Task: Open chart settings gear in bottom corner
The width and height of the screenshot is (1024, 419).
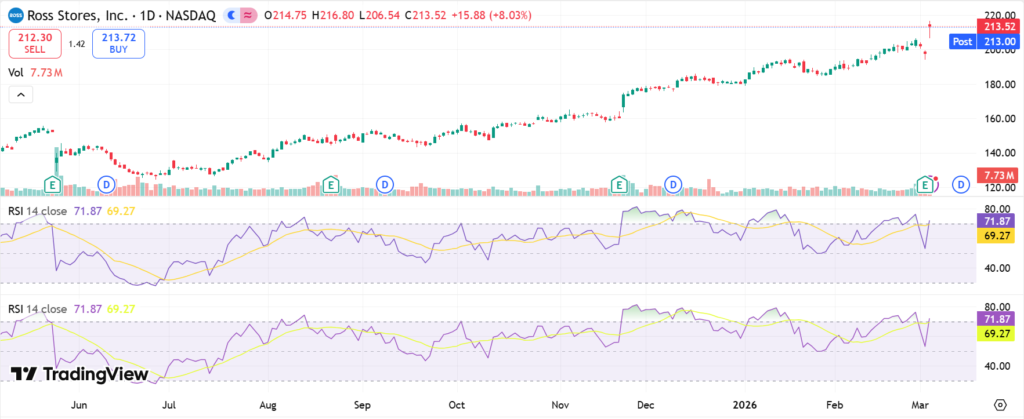Action: coord(1000,402)
